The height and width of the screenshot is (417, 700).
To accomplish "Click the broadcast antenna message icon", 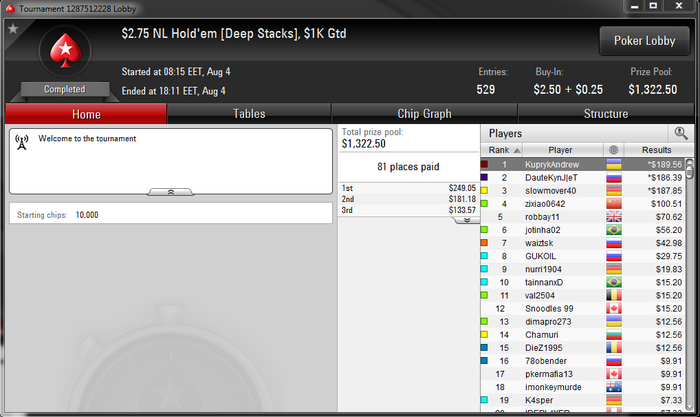I will 21,142.
